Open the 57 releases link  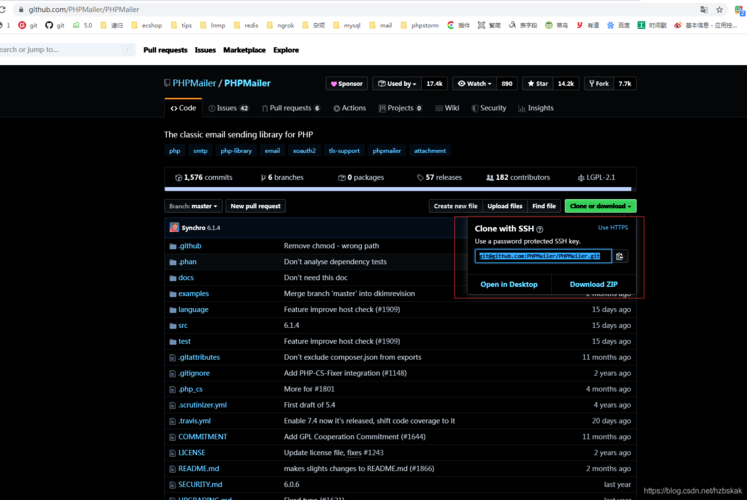click(x=439, y=178)
